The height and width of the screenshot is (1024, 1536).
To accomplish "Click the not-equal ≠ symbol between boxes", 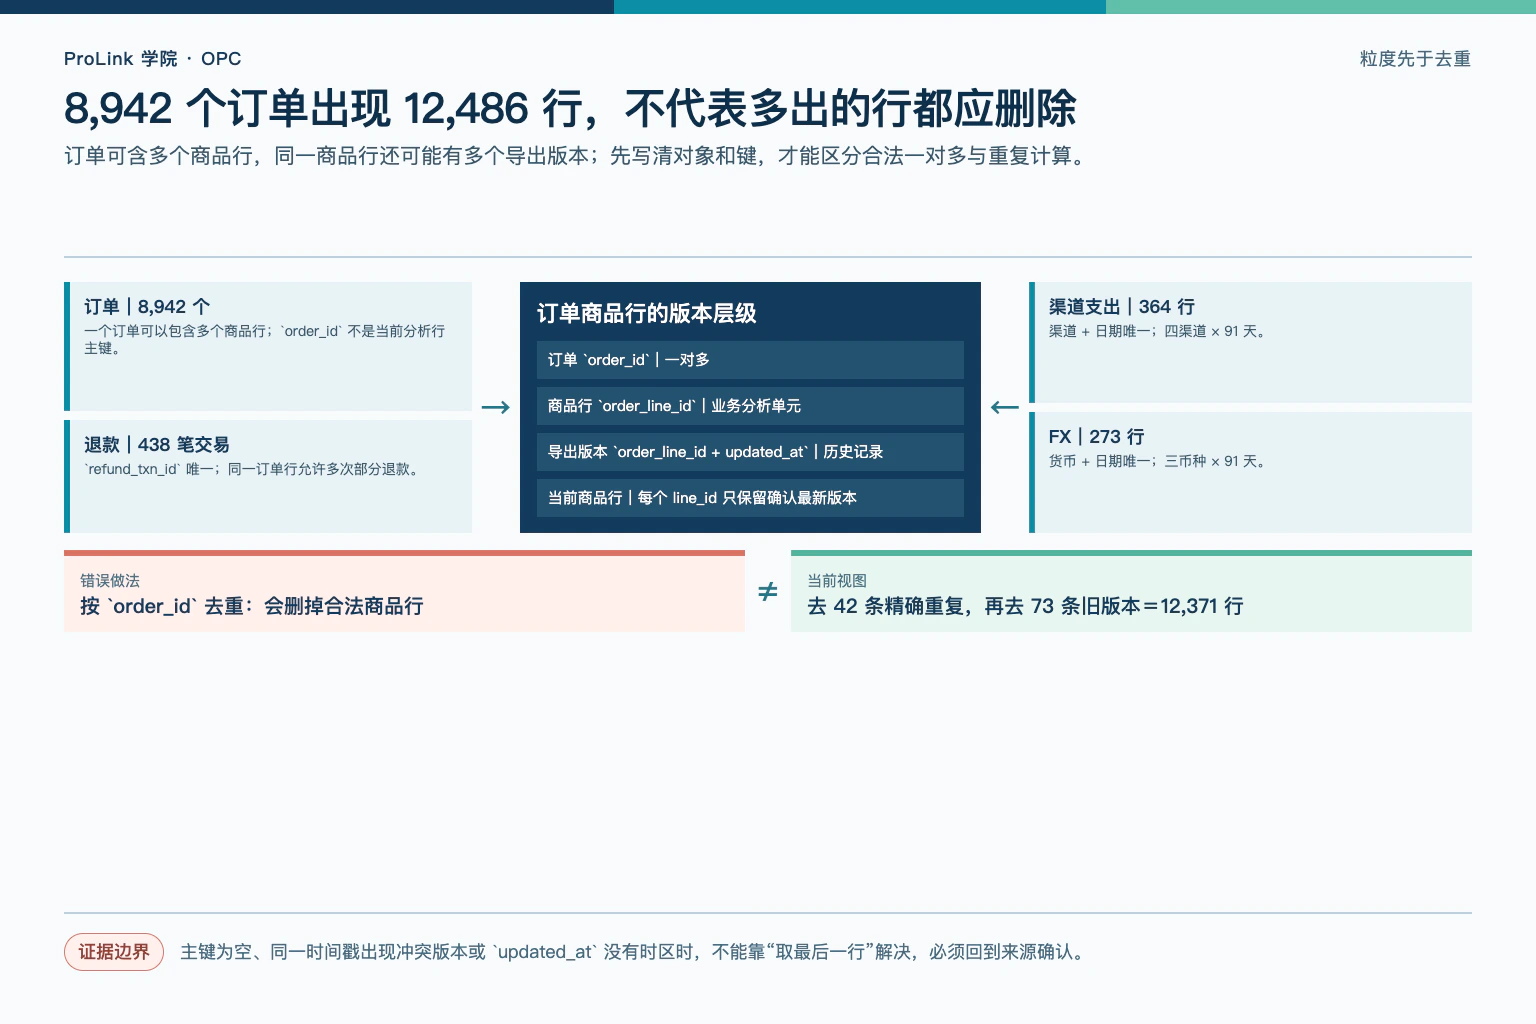I will point(768,592).
